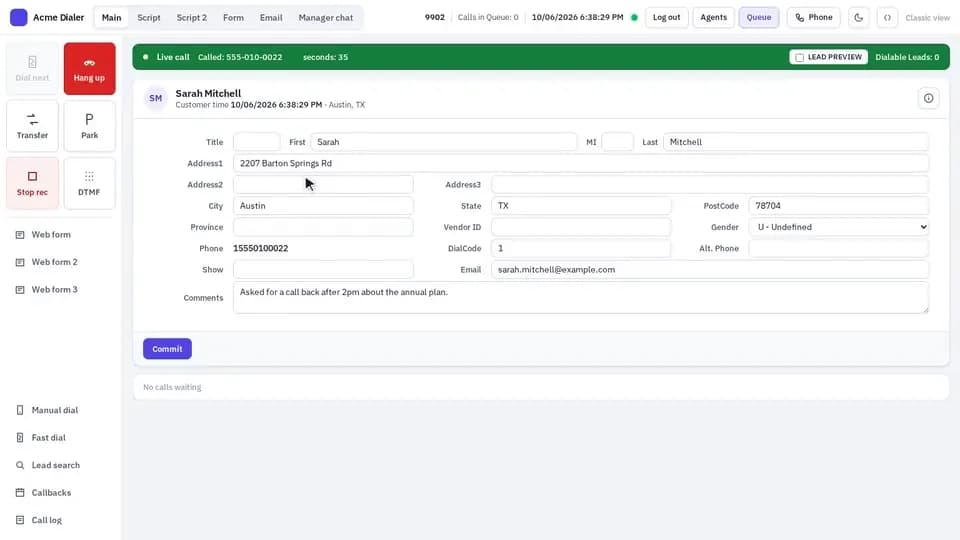Click the code brackets icon
Viewport: 960px width, 540px height.
tap(887, 17)
